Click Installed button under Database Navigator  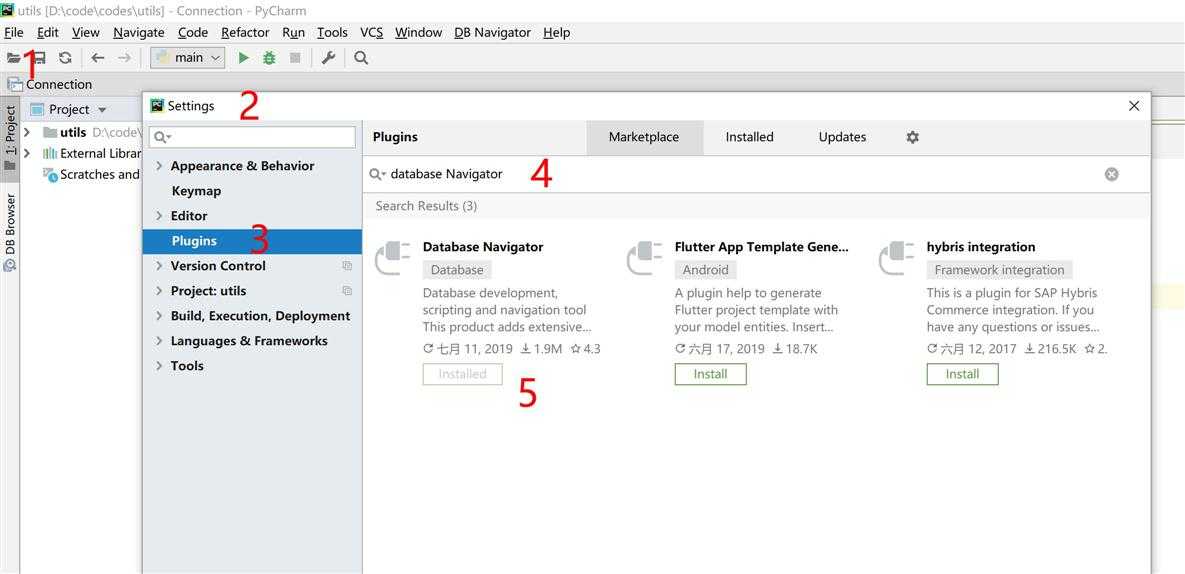pyautogui.click(x=463, y=374)
